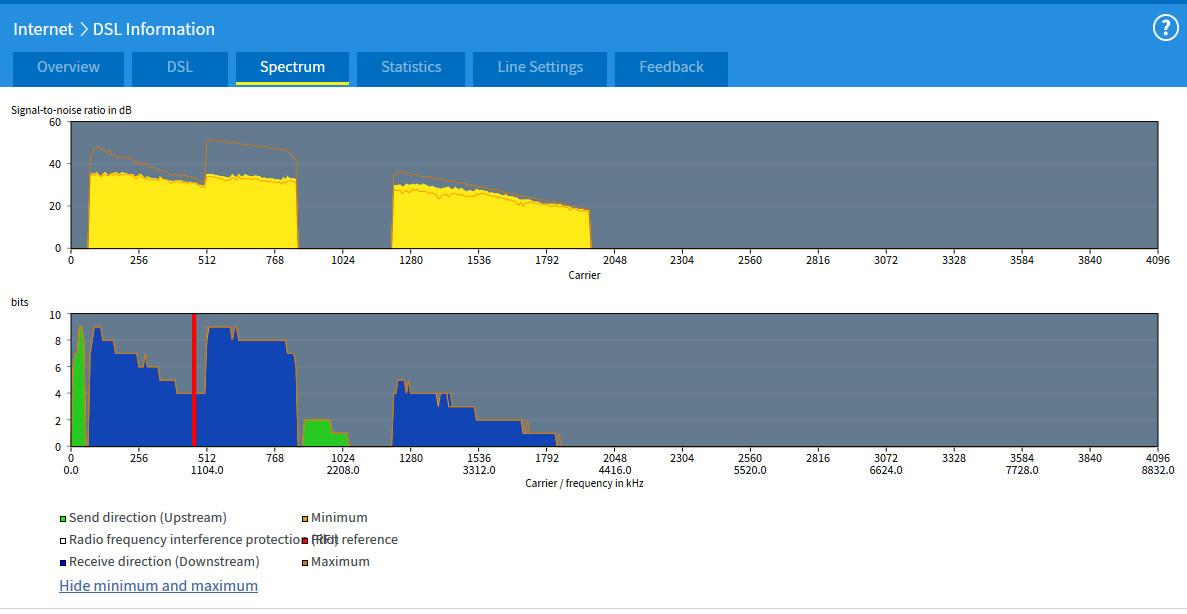Go to the Statistics tab
This screenshot has height=614, width=1187.
(410, 67)
